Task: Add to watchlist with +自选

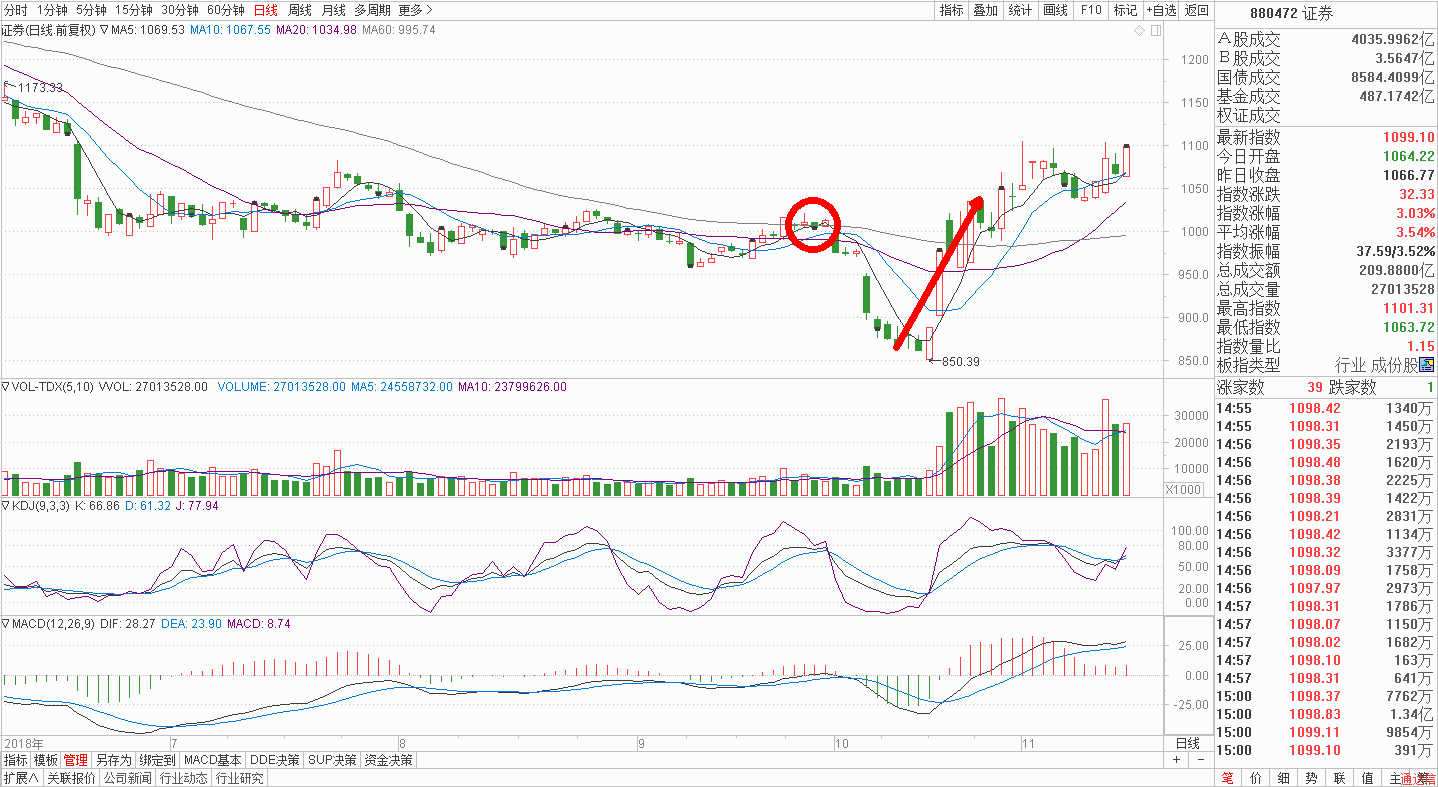Action: 1161,10
